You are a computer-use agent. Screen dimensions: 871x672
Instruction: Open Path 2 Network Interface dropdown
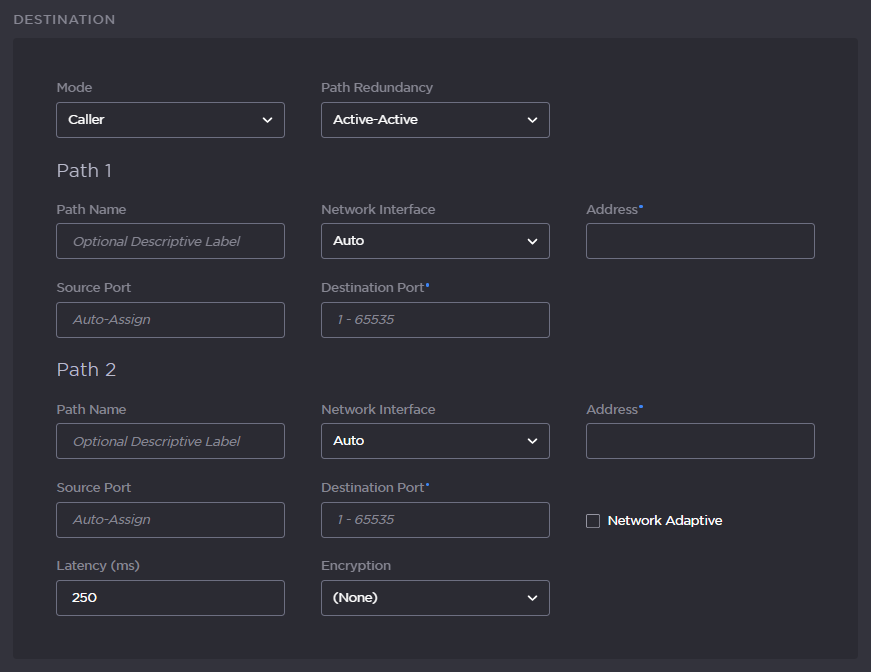click(435, 440)
